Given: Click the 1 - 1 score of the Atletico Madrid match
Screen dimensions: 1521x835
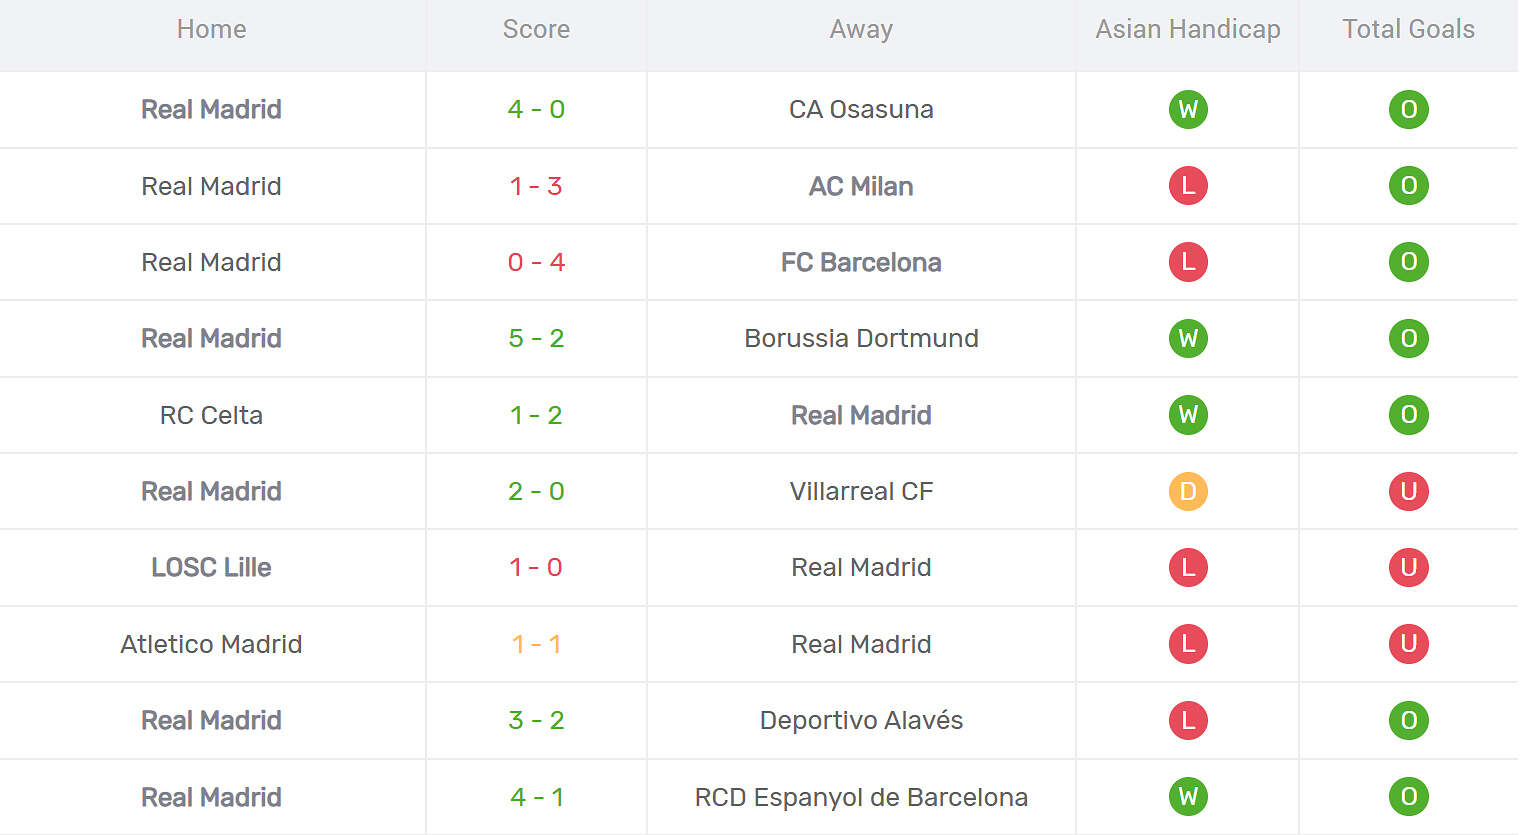Looking at the screenshot, I should [536, 644].
